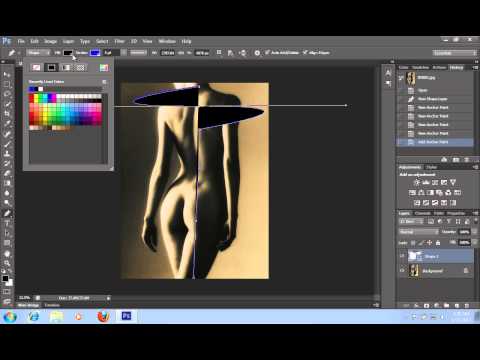Image resolution: width=480 pixels, height=360 pixels.
Task: Switch to the Channels tab
Action: click(x=422, y=213)
